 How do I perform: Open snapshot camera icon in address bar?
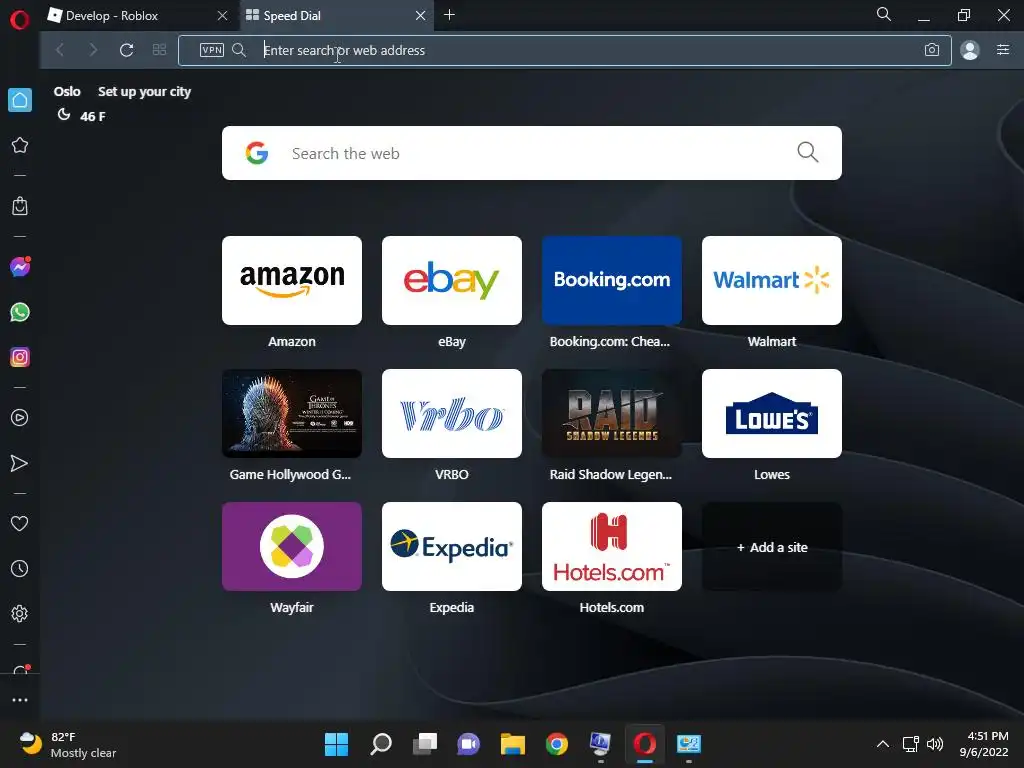[x=932, y=50]
